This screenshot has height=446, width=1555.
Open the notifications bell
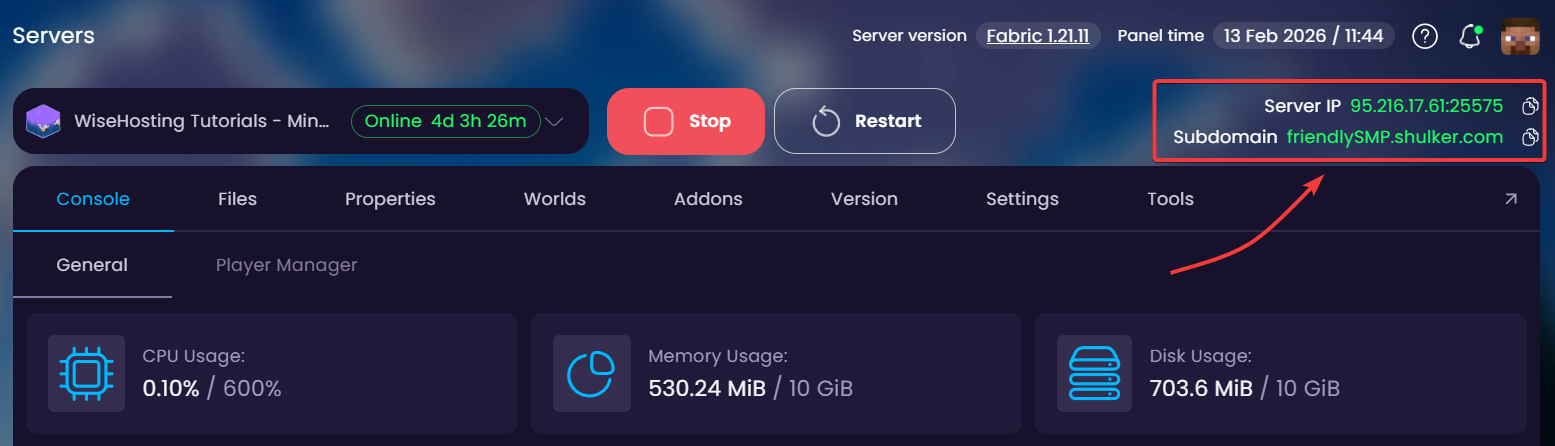tap(1470, 37)
